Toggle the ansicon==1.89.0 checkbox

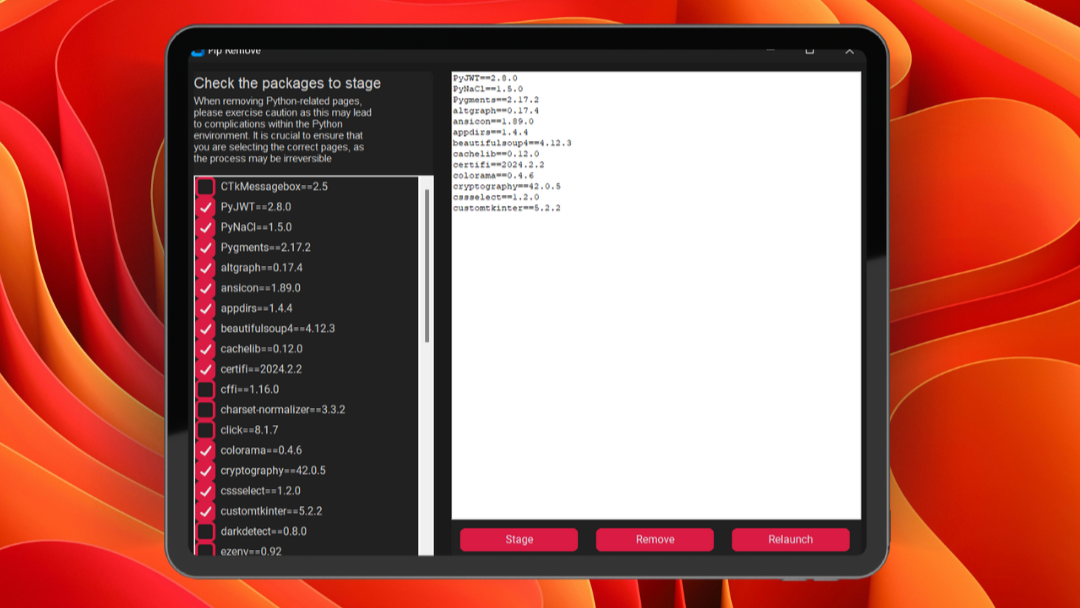205,288
